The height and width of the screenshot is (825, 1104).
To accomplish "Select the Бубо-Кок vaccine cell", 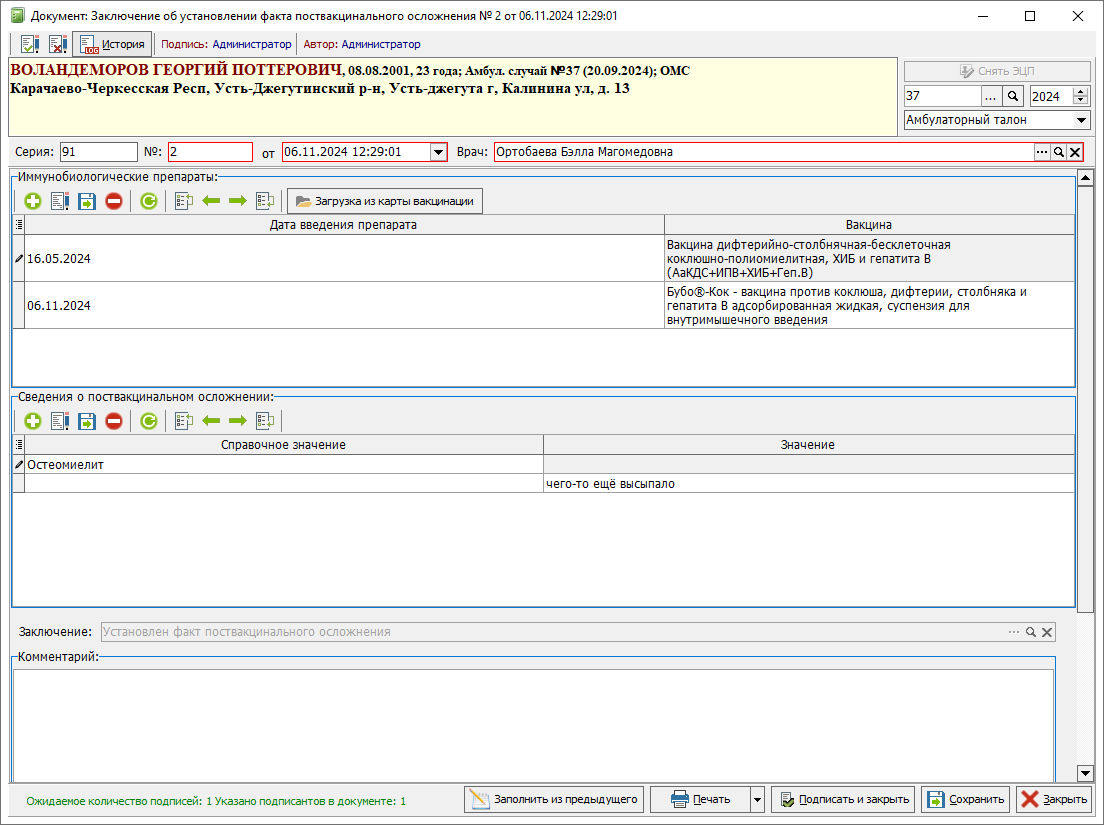I will (869, 306).
